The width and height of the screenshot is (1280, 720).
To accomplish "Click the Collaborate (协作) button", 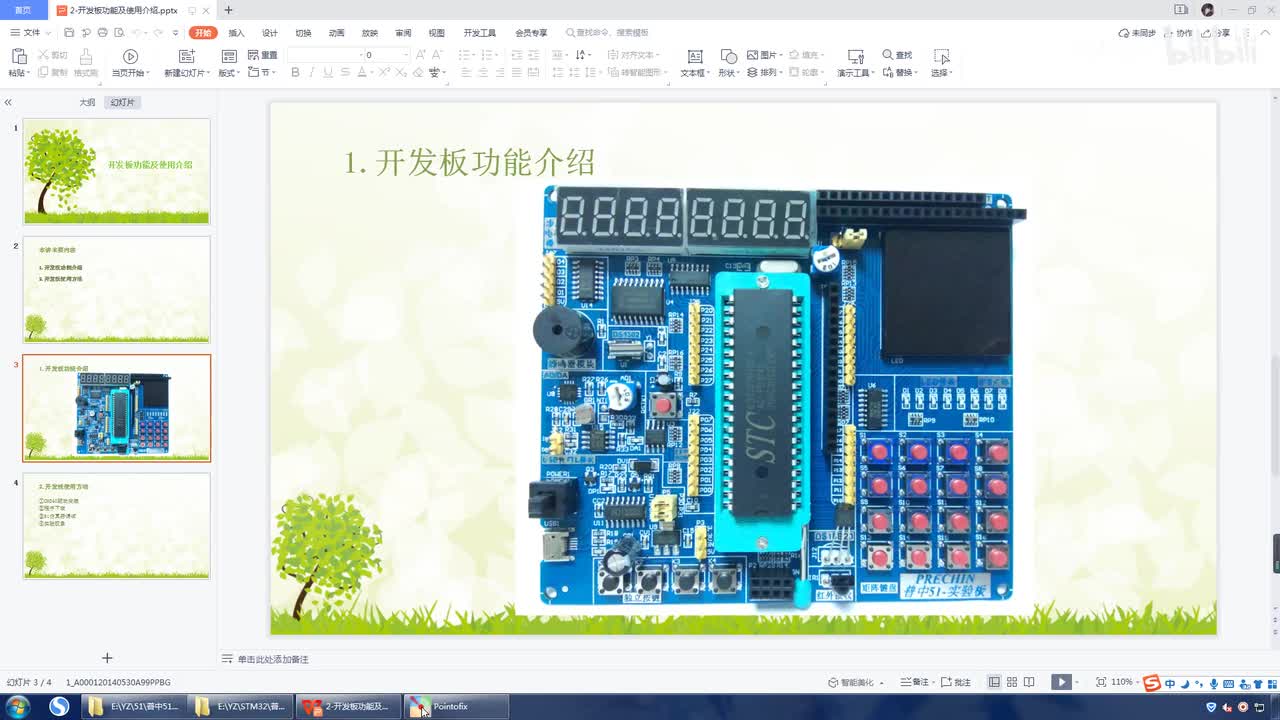I will [1178, 33].
